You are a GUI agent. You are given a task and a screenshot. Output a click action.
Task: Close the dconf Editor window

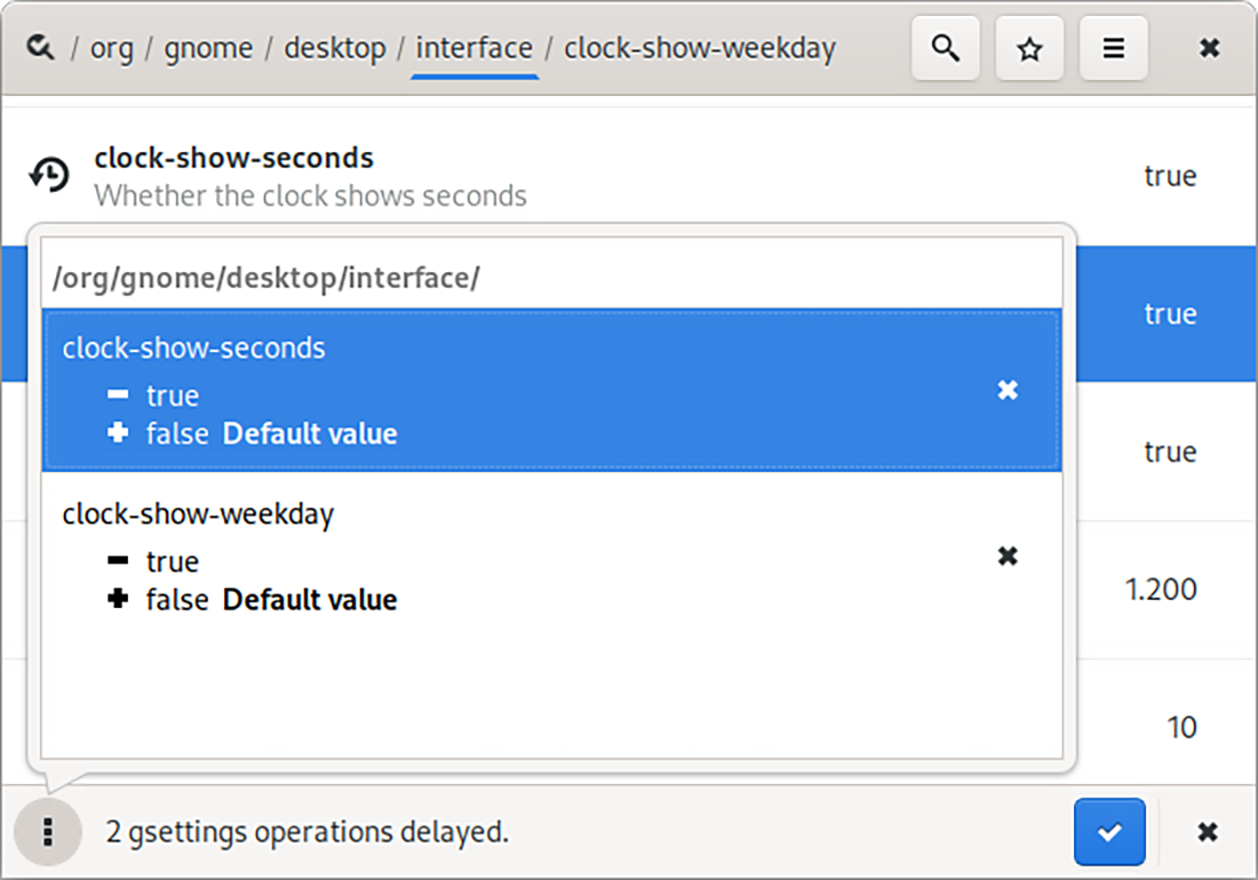click(1209, 48)
